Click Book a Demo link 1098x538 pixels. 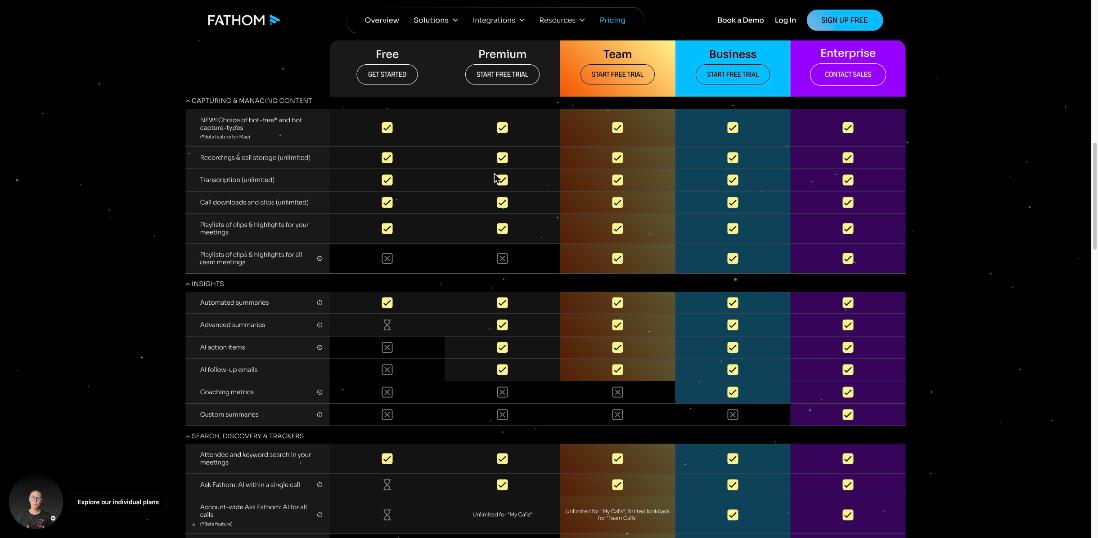(740, 20)
